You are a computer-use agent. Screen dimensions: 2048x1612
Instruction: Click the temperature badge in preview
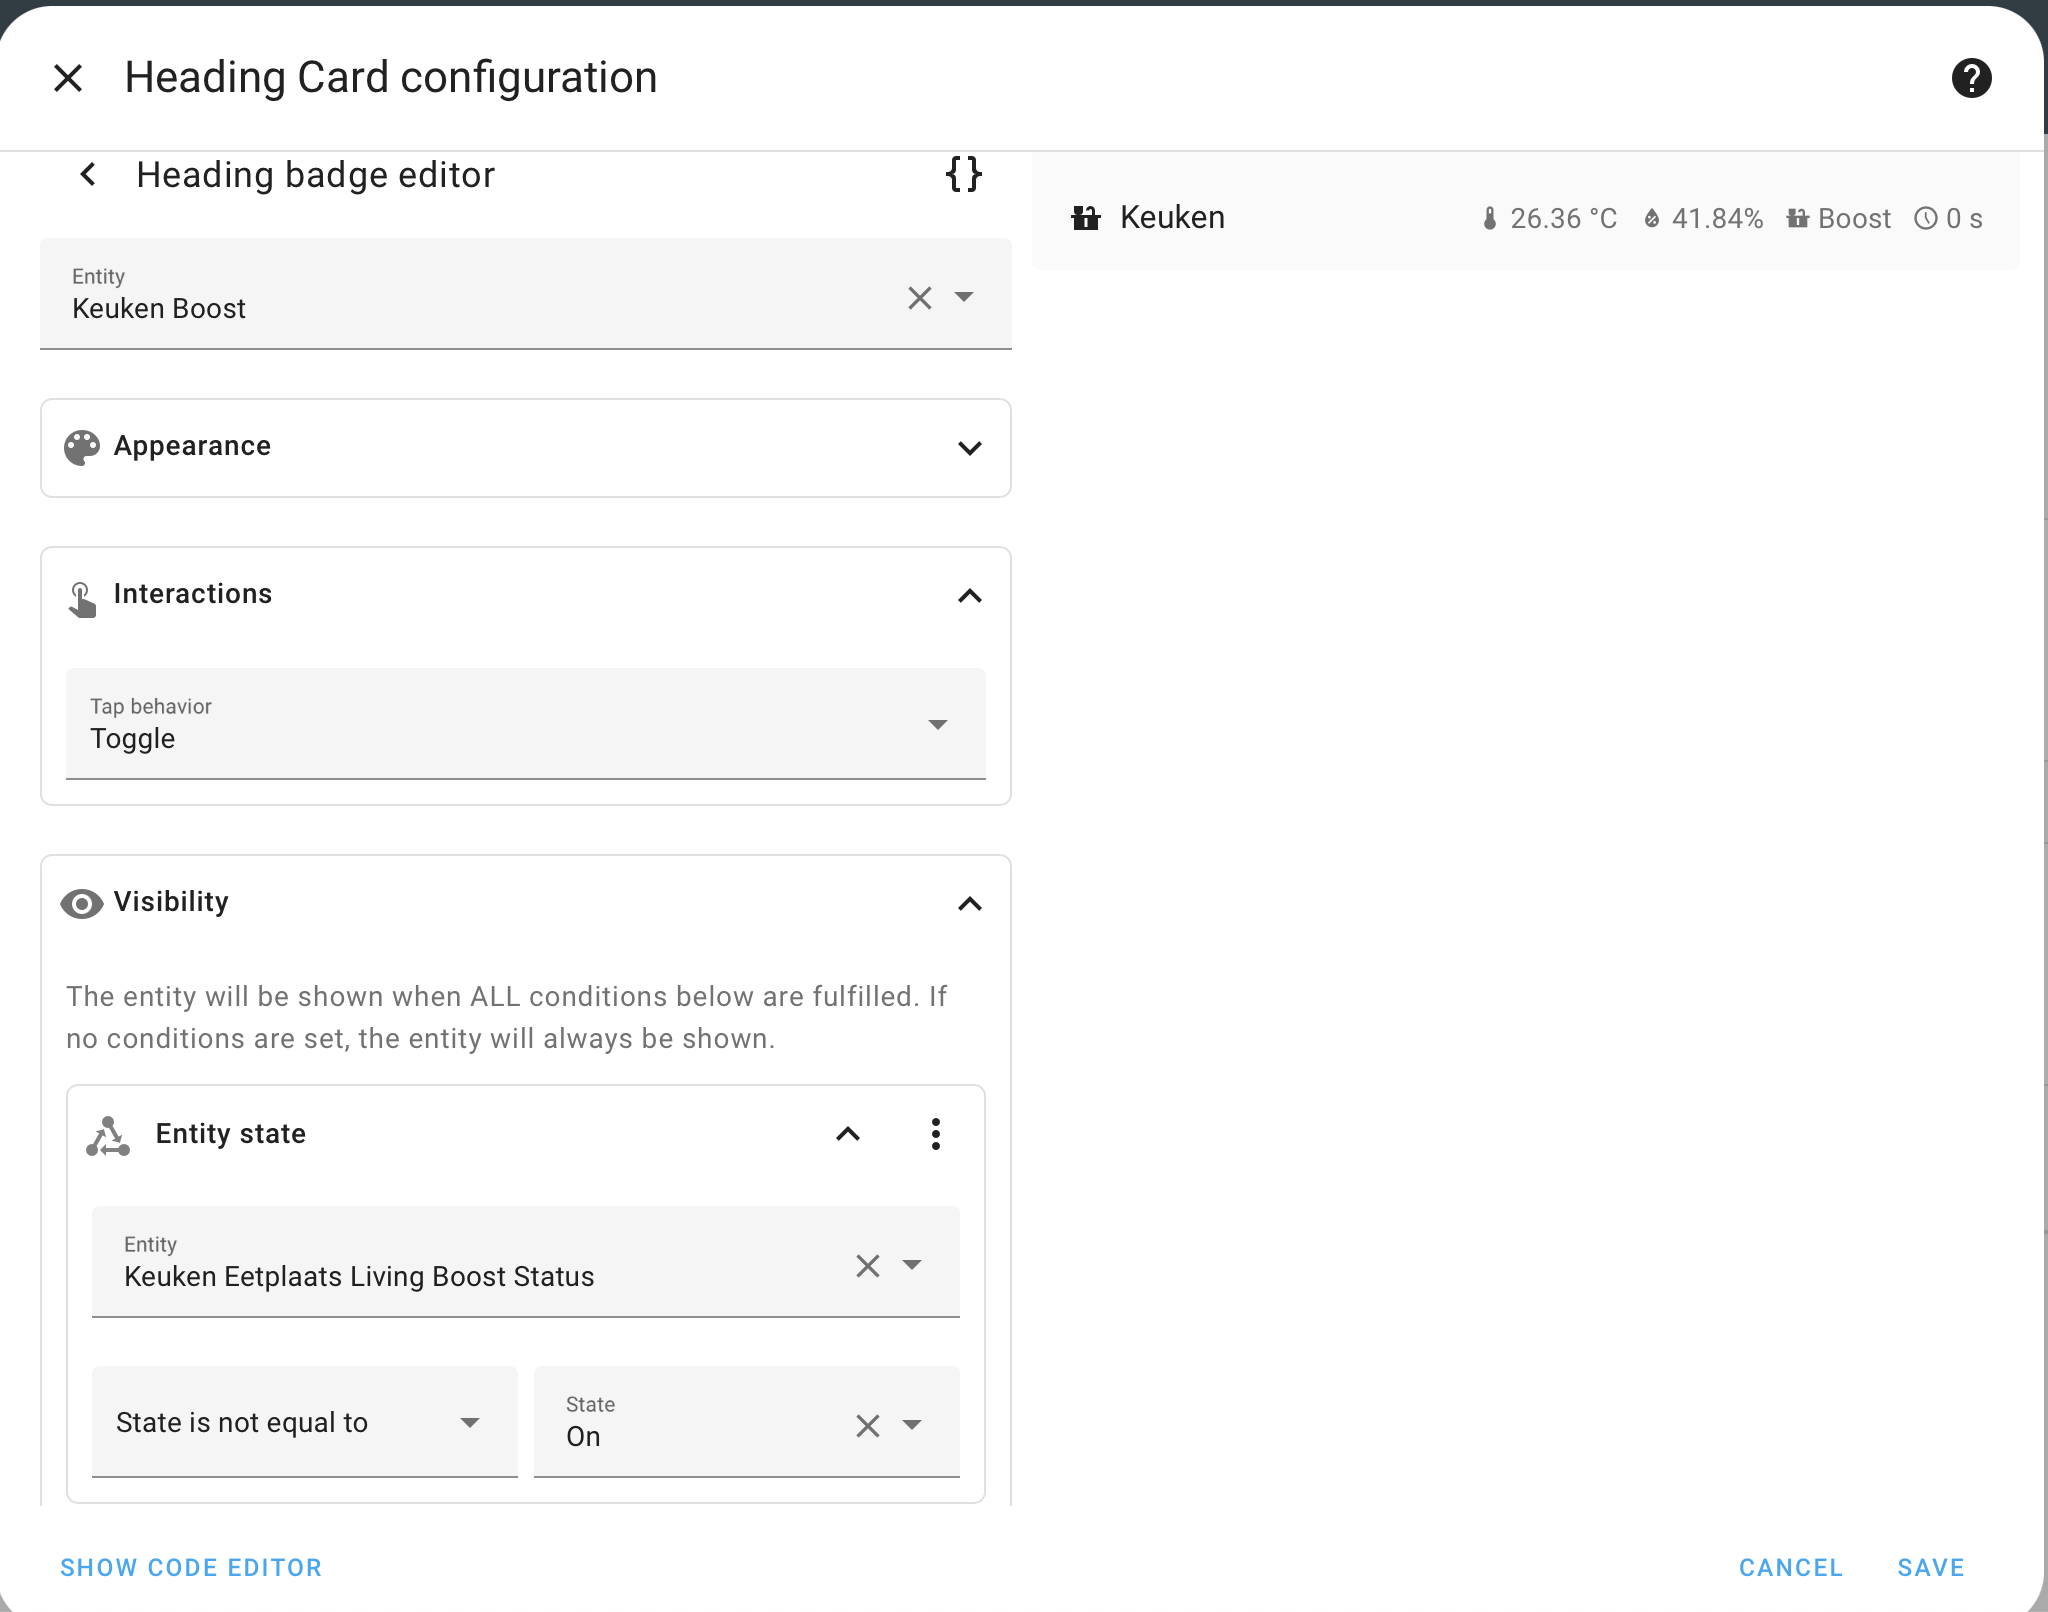pos(1549,219)
